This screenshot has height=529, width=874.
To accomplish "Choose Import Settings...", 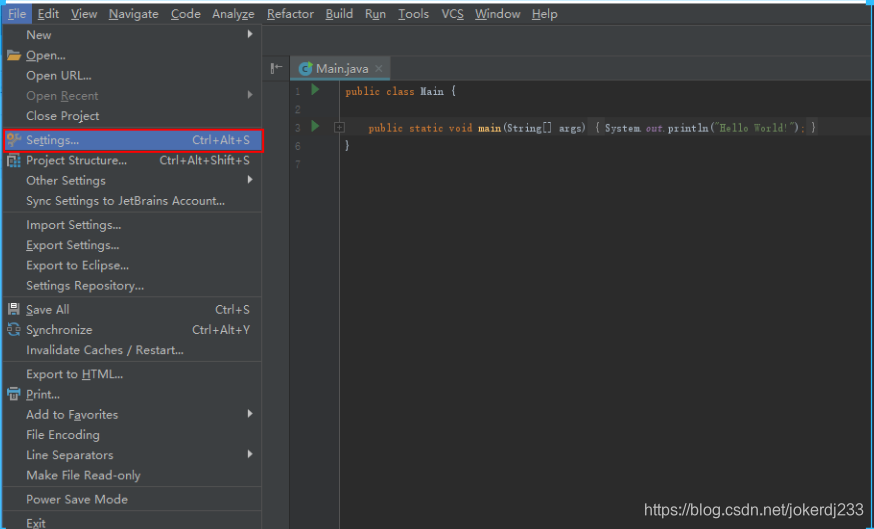I will [132, 225].
